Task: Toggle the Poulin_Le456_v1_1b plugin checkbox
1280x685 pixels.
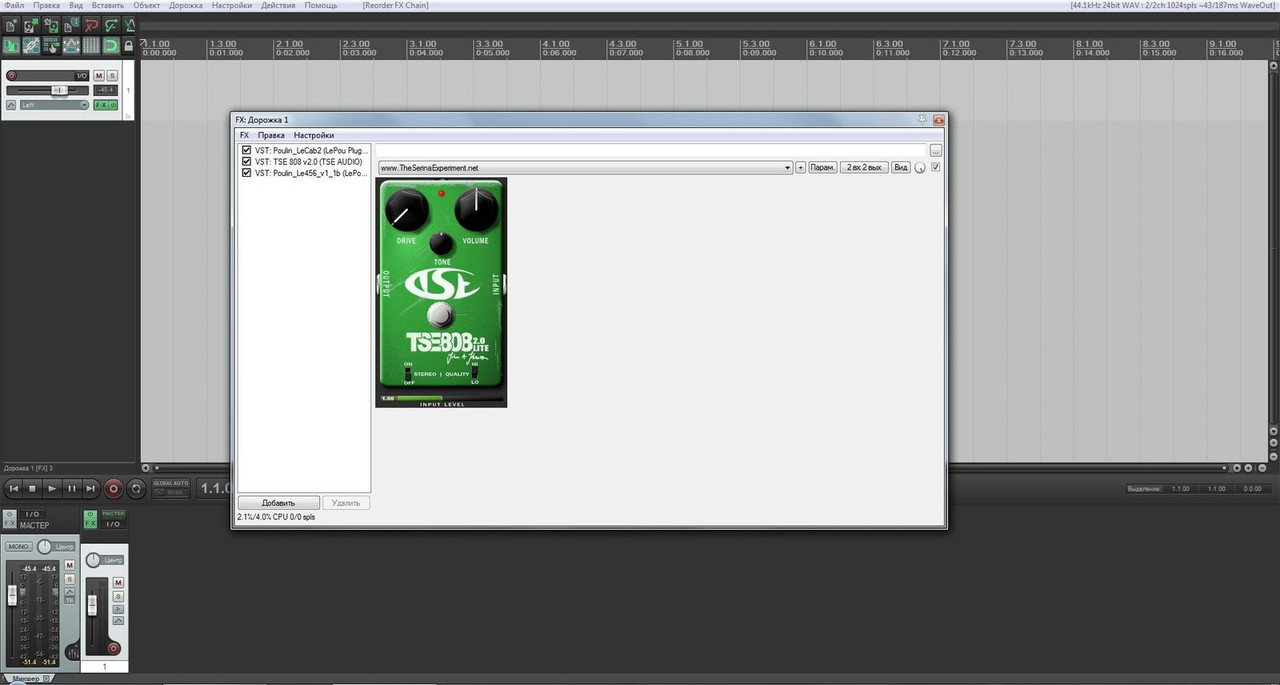Action: point(246,172)
